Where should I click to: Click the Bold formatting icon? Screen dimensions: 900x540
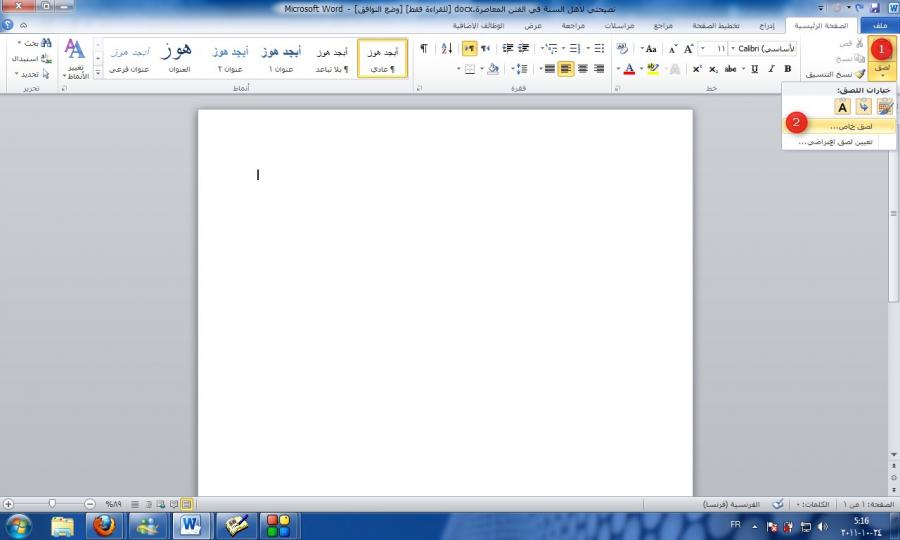(788, 69)
